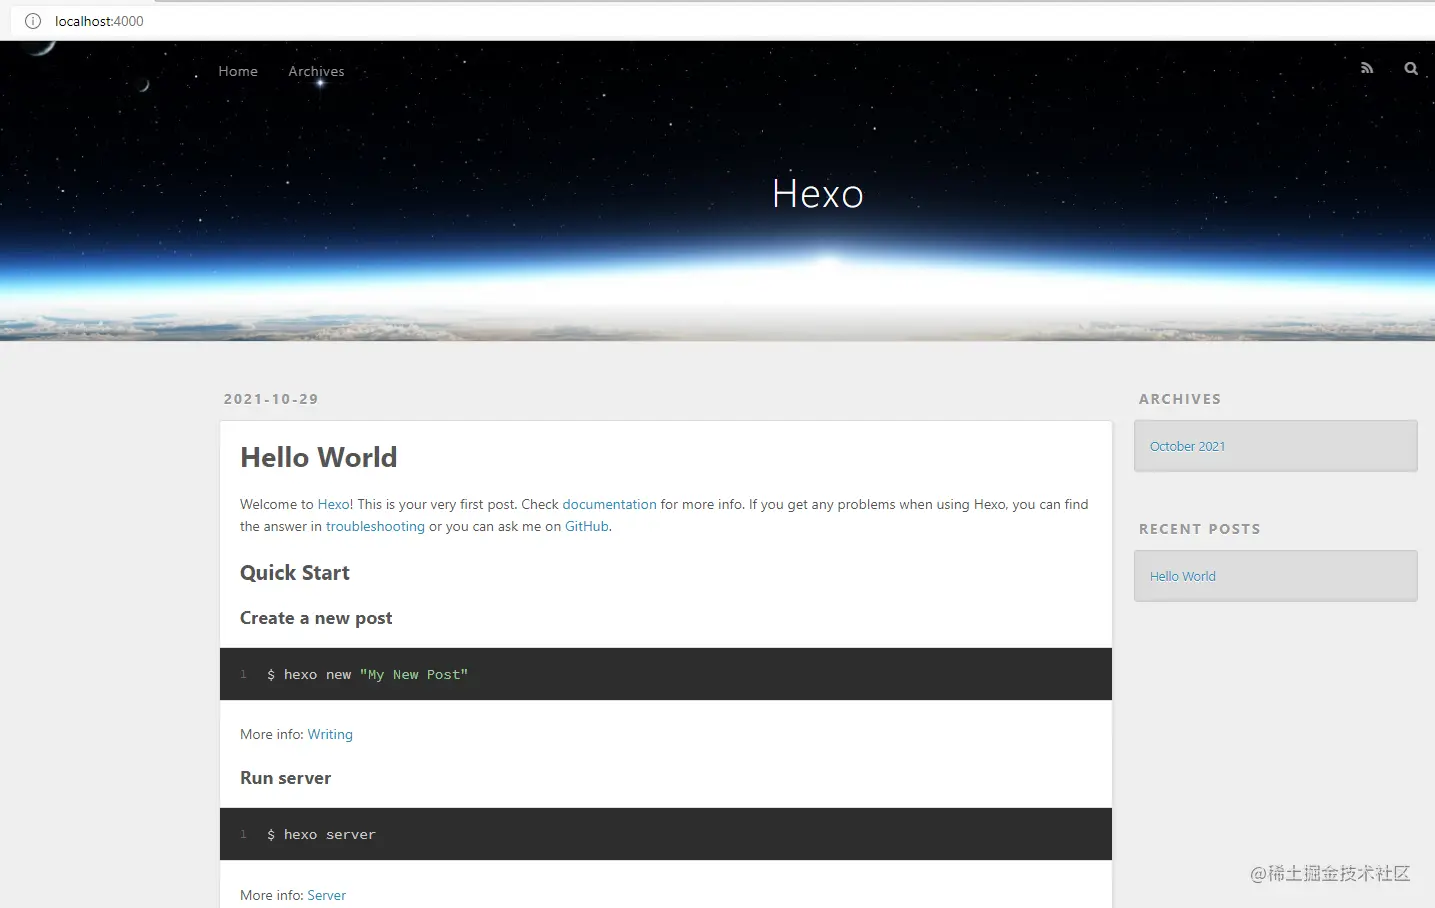Open the Archives menu item
The image size is (1435, 908).
[316, 71]
